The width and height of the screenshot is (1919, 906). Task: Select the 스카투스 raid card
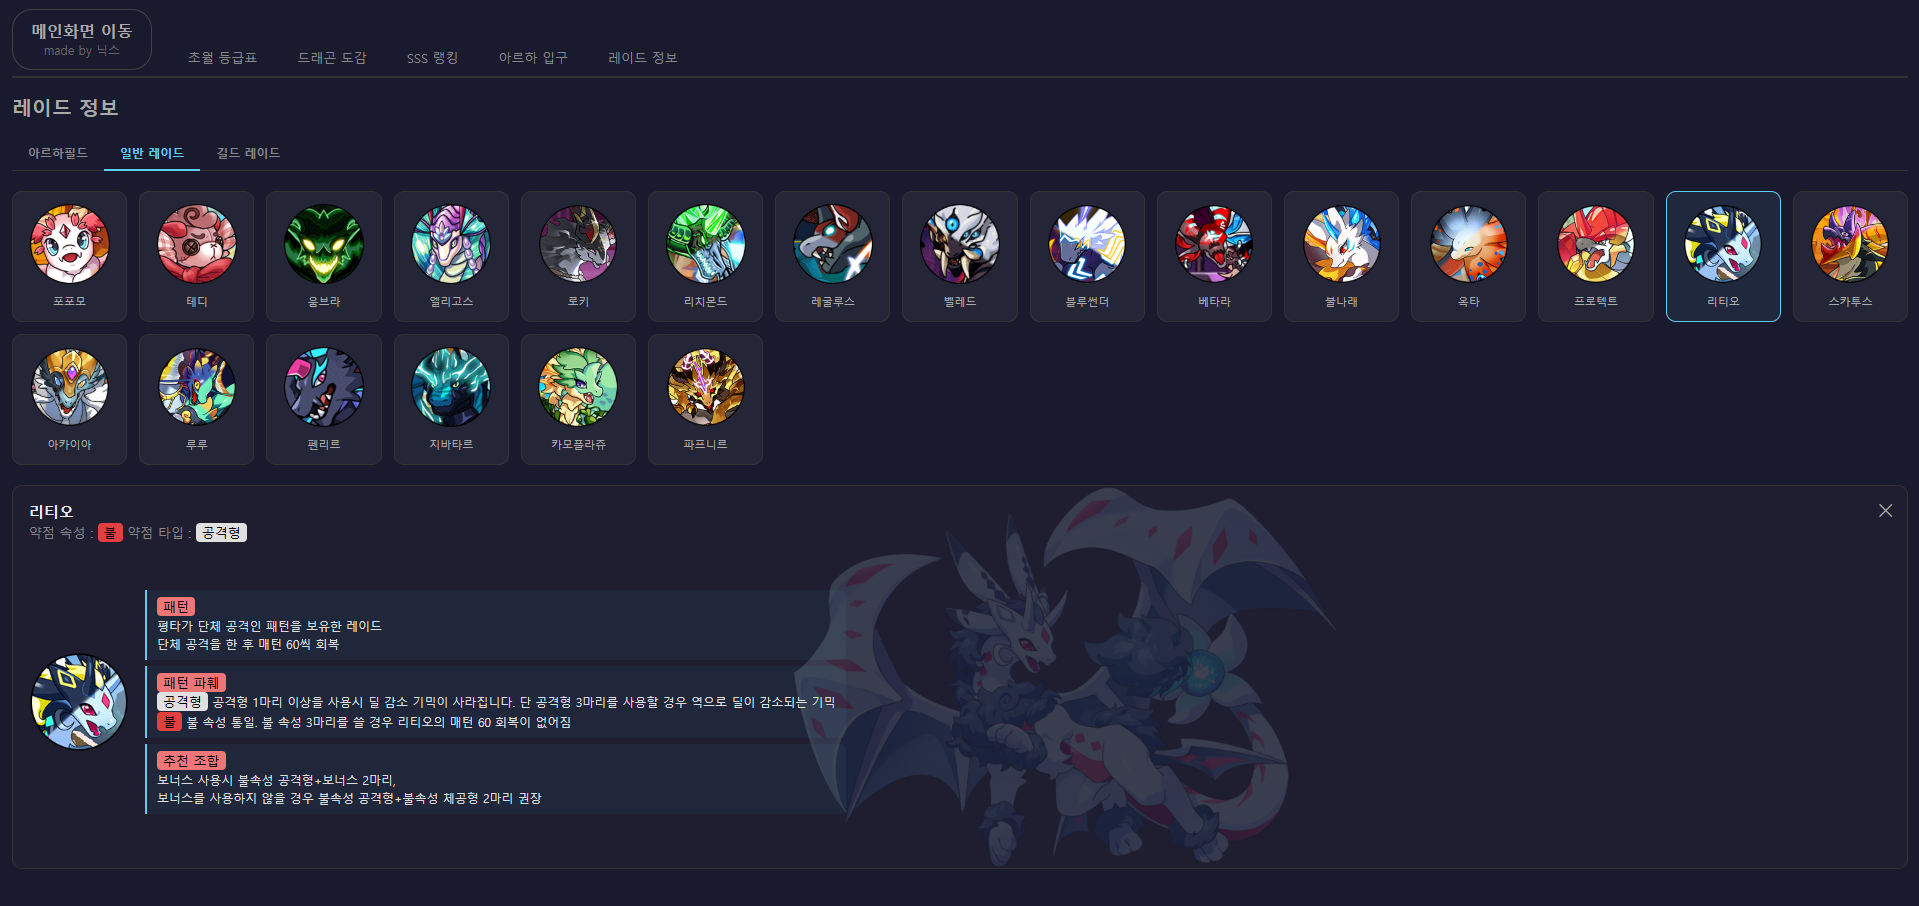tap(1850, 256)
